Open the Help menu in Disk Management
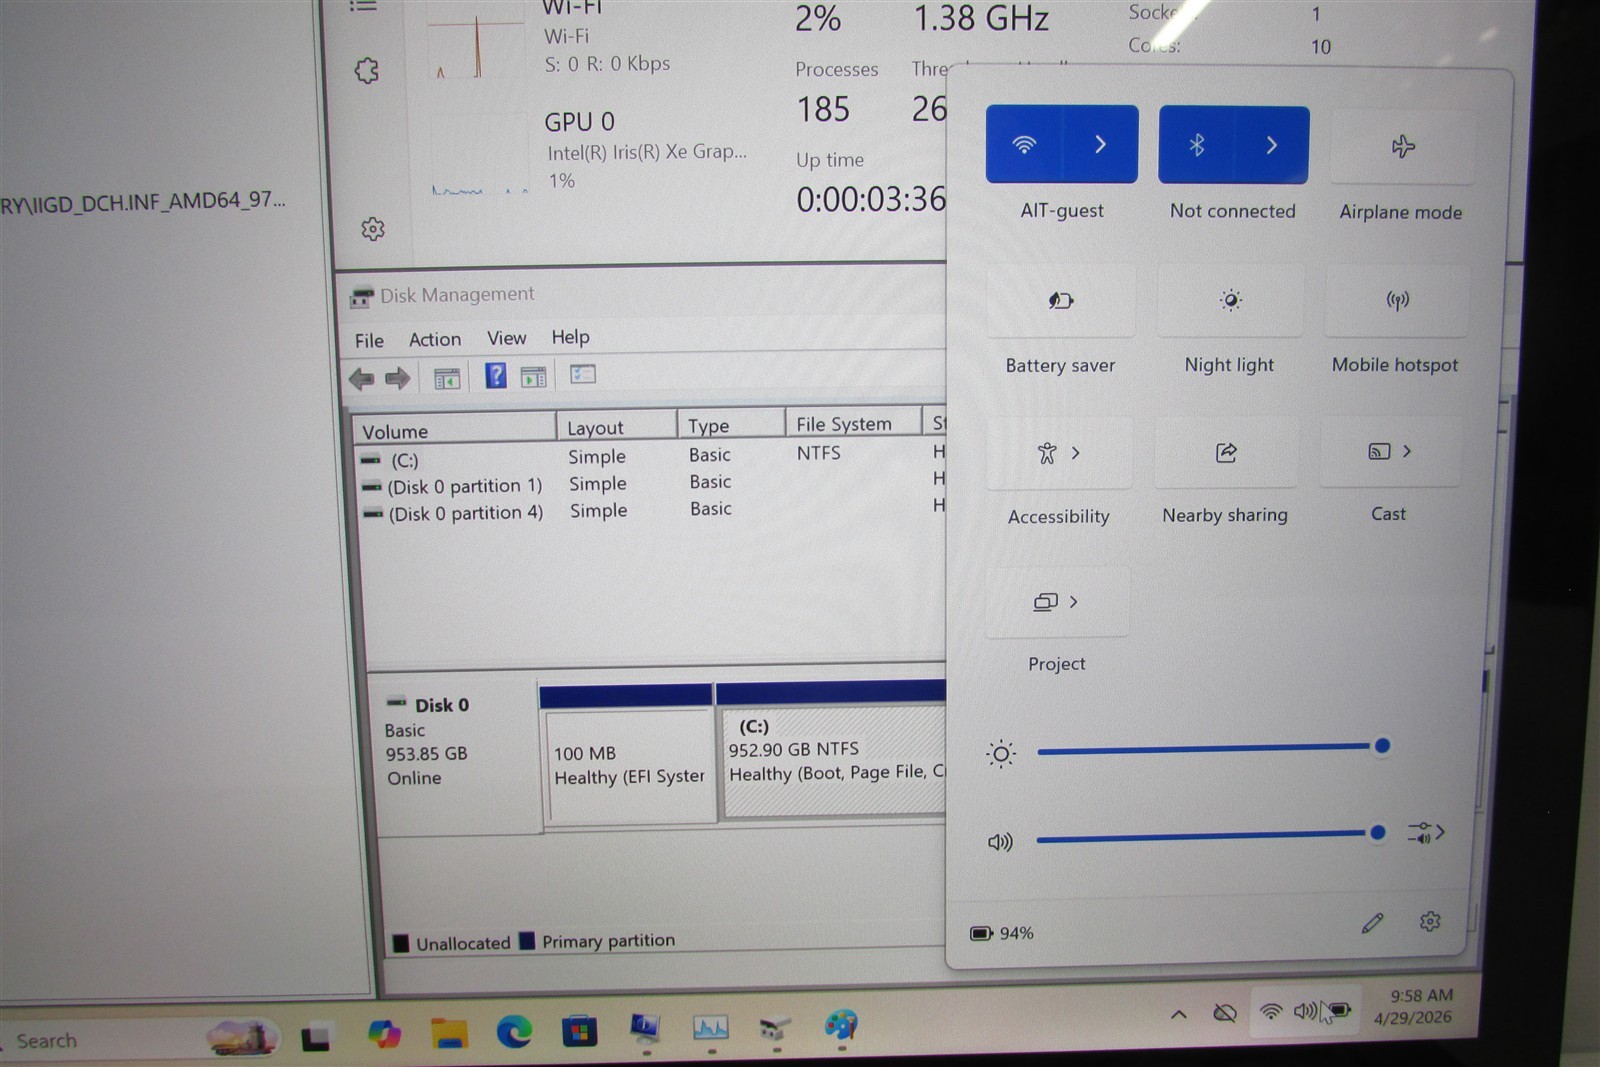Screen dimensions: 1600x1067 pyautogui.click(x=570, y=337)
